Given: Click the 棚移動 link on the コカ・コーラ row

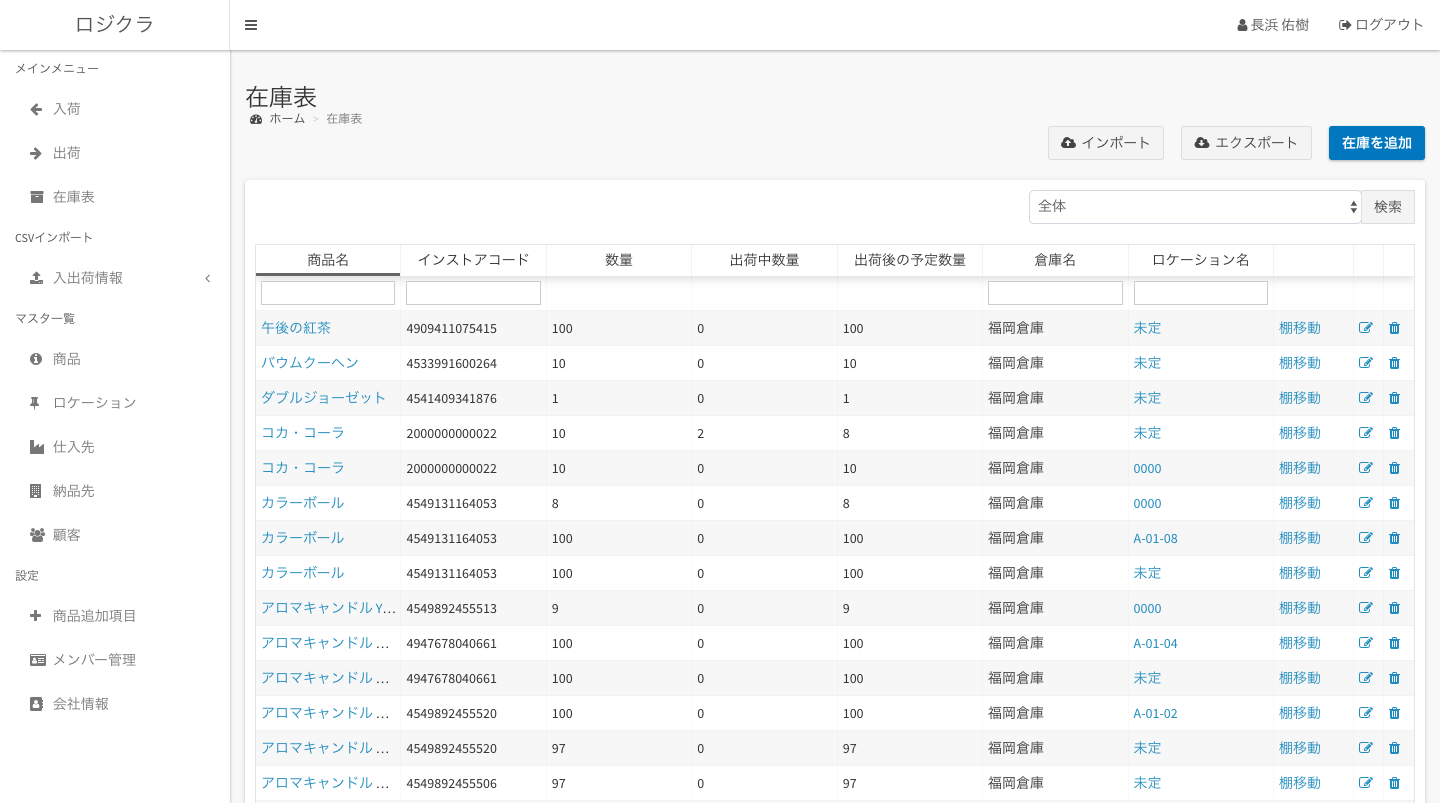Looking at the screenshot, I should (x=1300, y=433).
